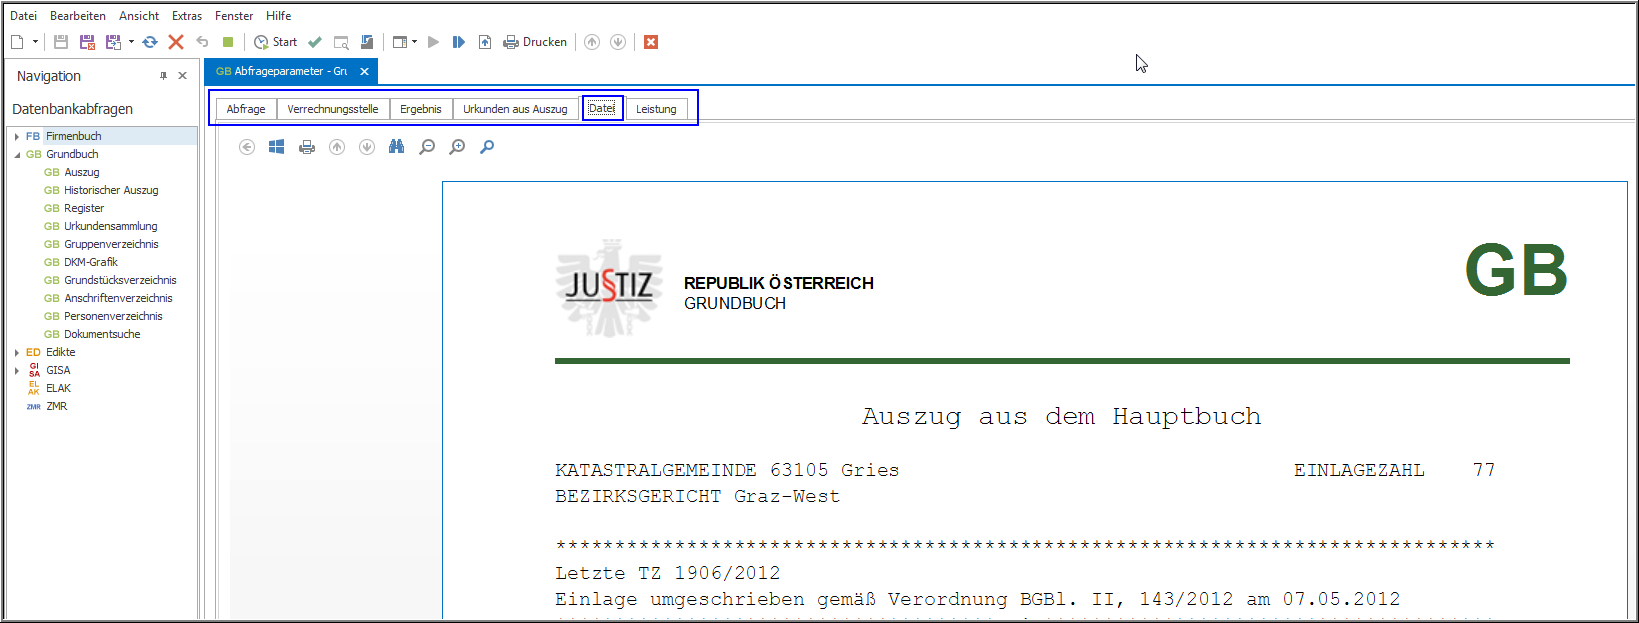Click the blue refresh arrows icon
Viewport: 1639px width, 623px height.
150,42
